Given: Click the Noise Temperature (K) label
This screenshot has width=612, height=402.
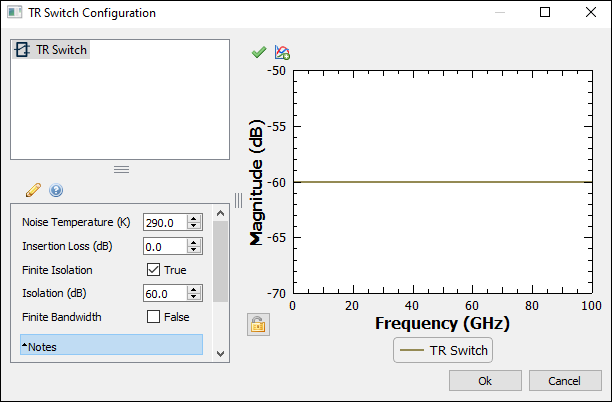Looking at the screenshot, I should 76,222.
